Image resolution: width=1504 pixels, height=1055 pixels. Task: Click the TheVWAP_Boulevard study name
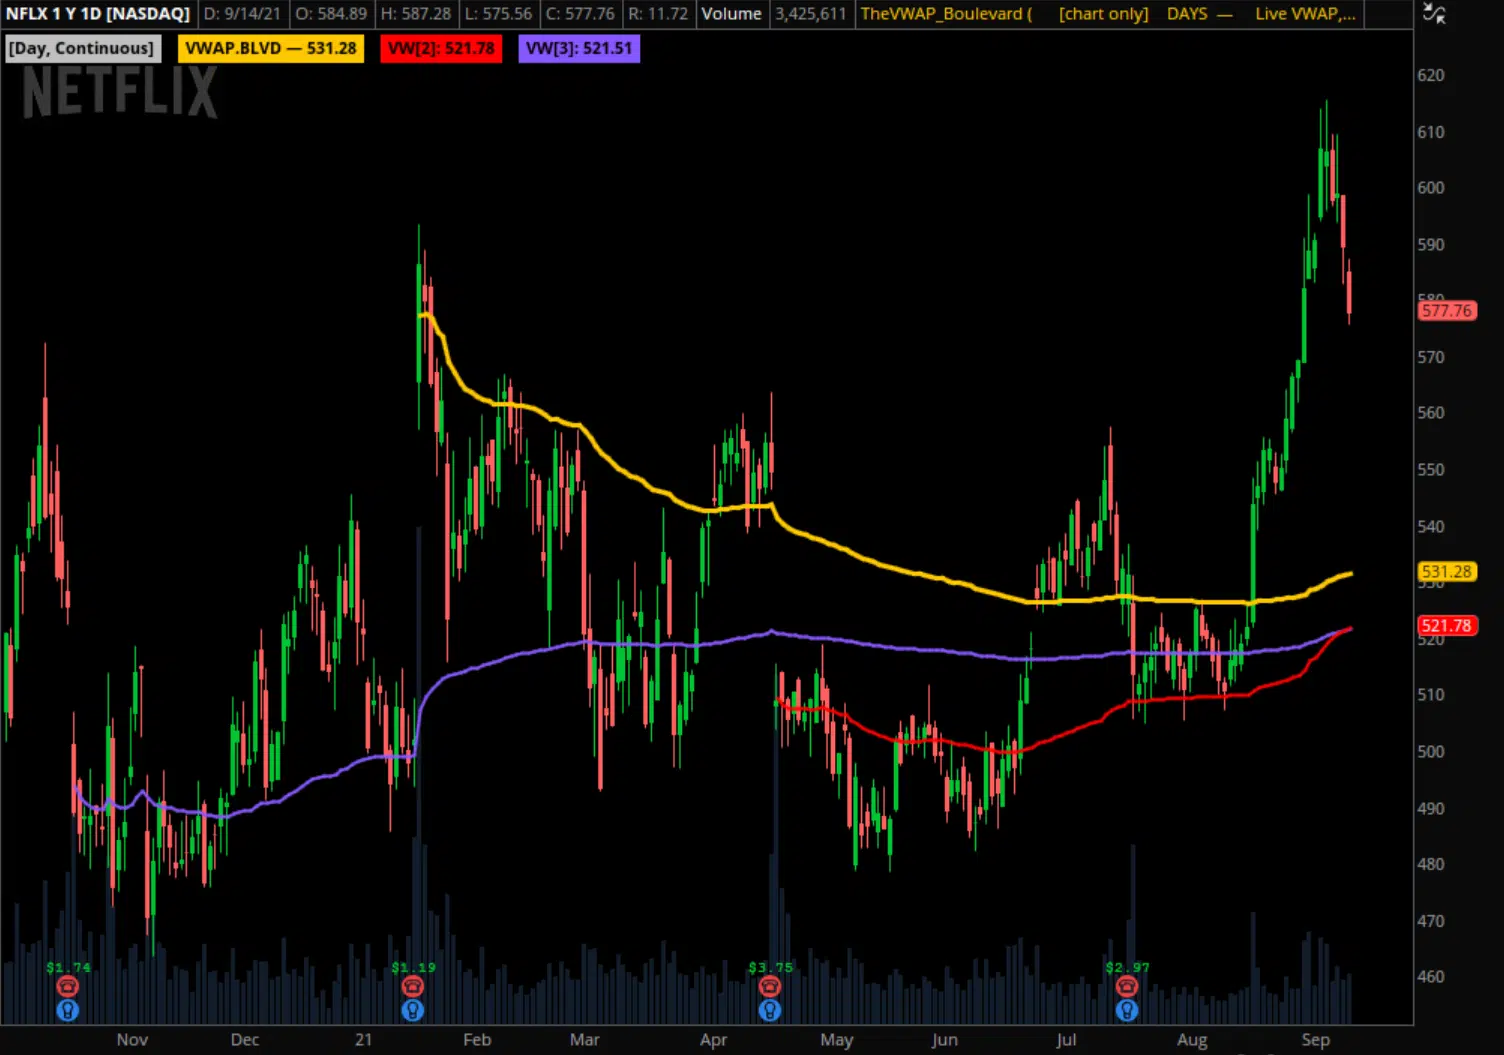tap(946, 14)
